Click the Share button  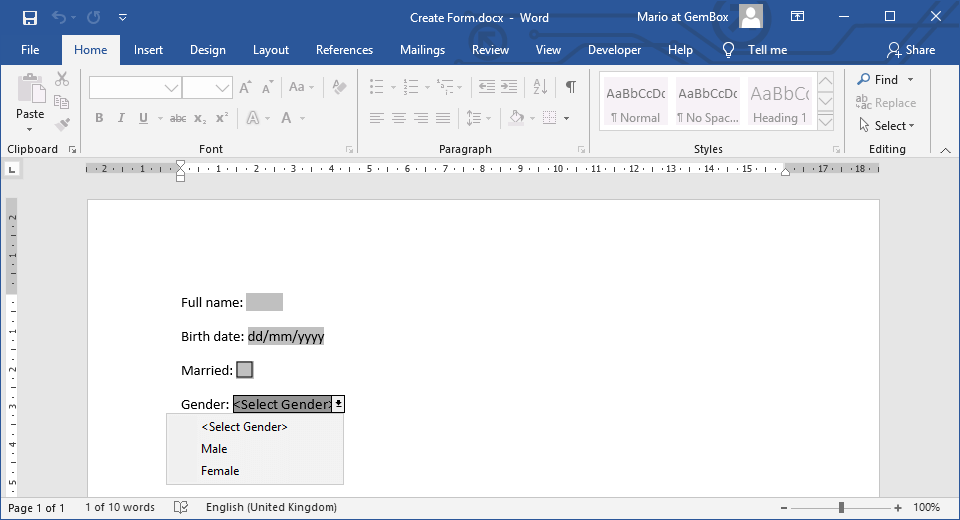point(911,50)
